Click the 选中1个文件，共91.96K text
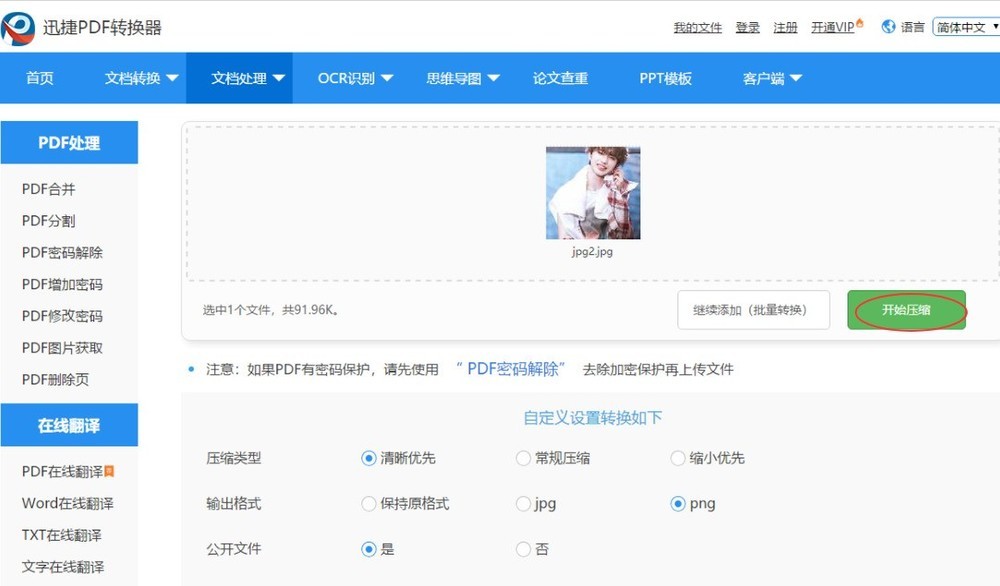The height and width of the screenshot is (586, 1000). click(x=270, y=310)
